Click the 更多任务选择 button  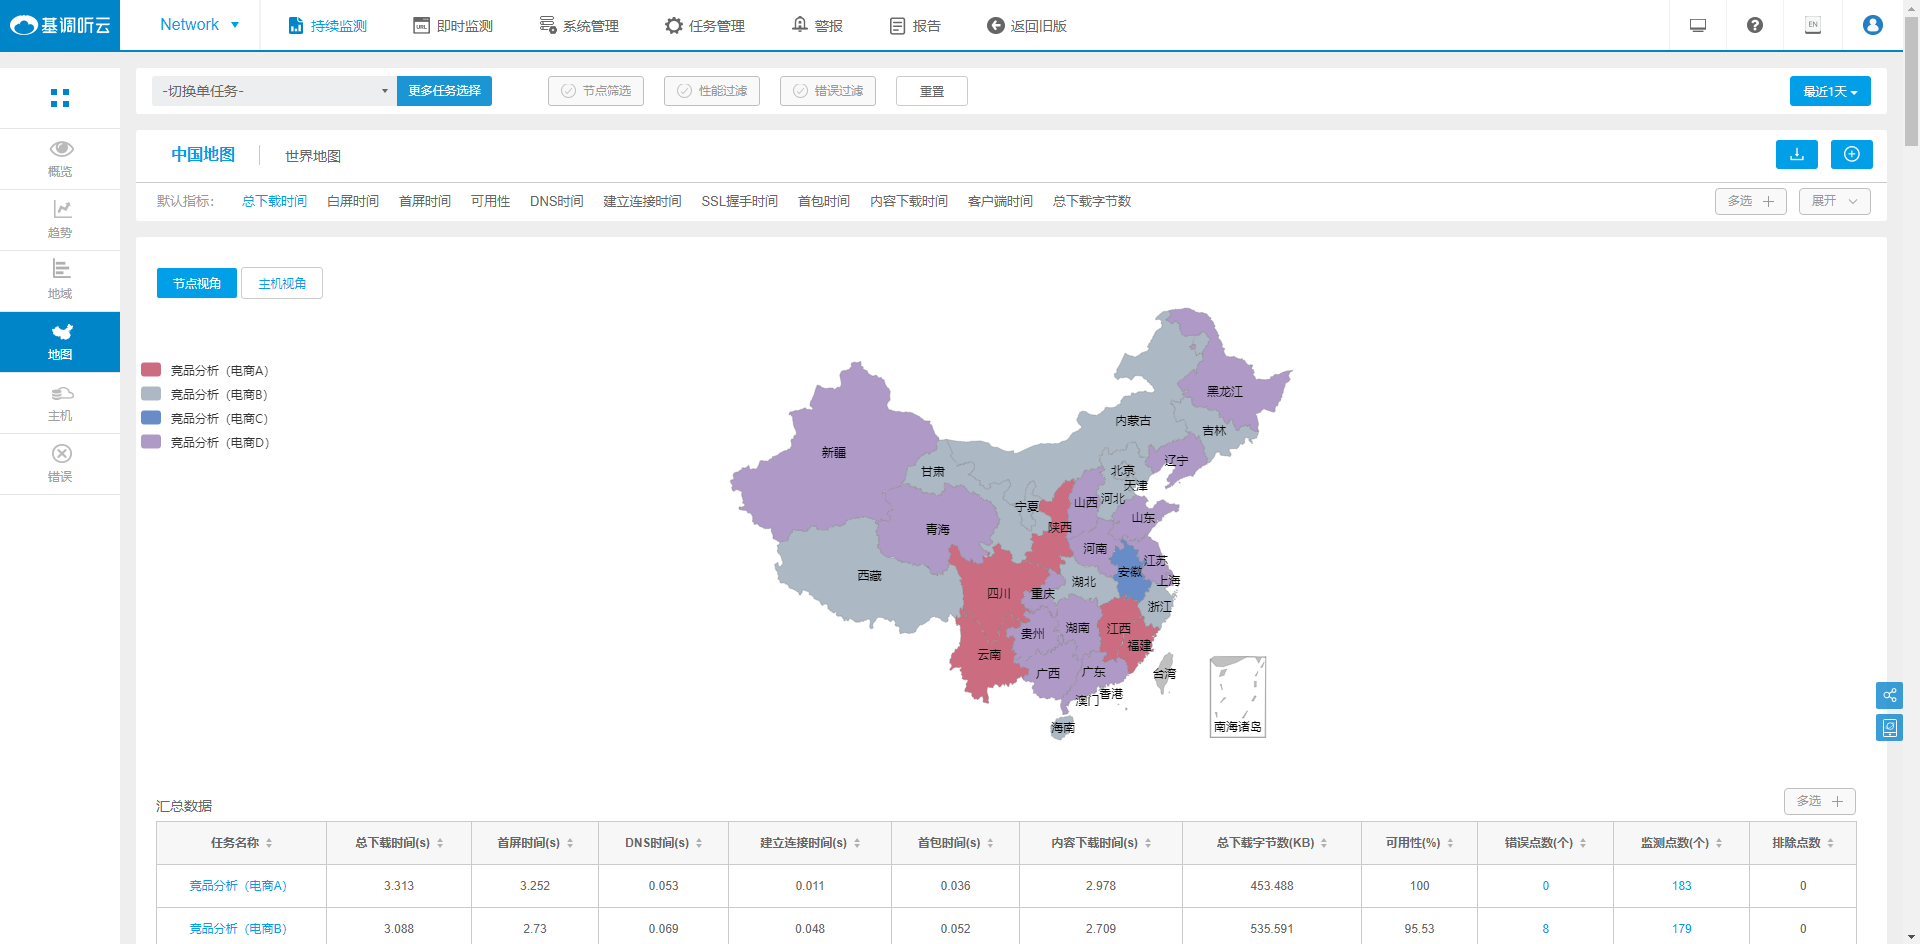tap(444, 91)
